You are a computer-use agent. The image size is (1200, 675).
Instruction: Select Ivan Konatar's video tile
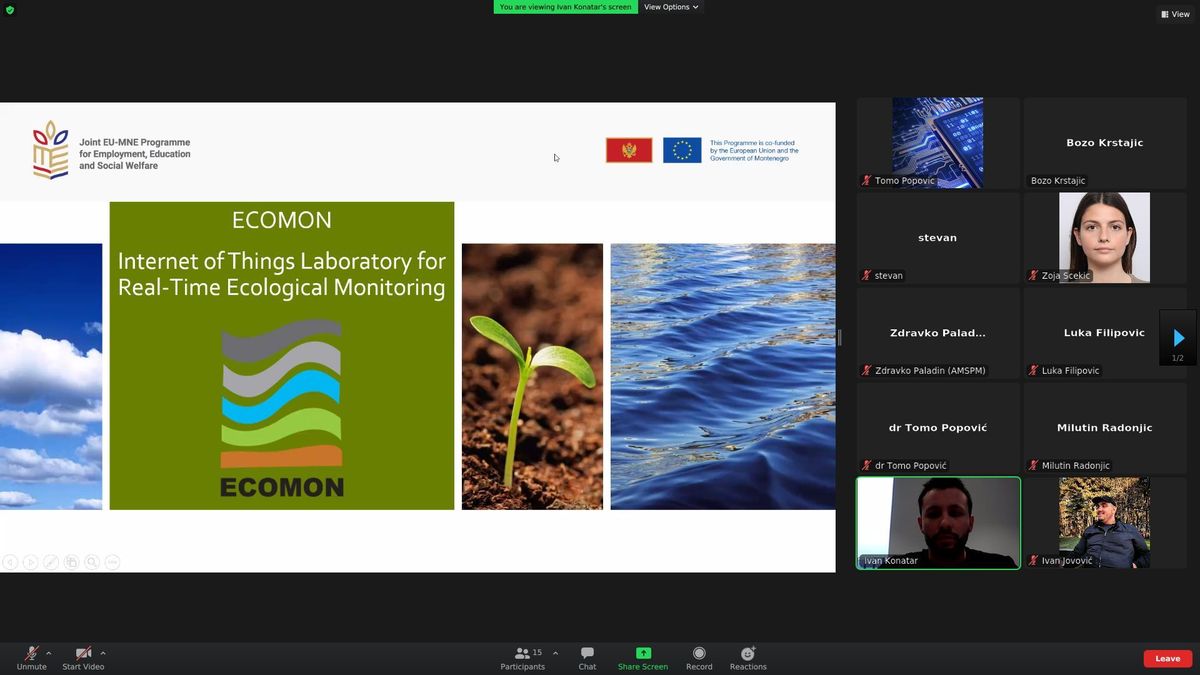tap(938, 523)
